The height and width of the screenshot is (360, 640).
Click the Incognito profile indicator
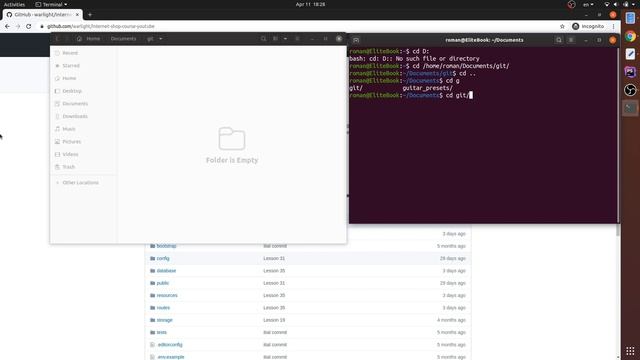[x=588, y=26]
